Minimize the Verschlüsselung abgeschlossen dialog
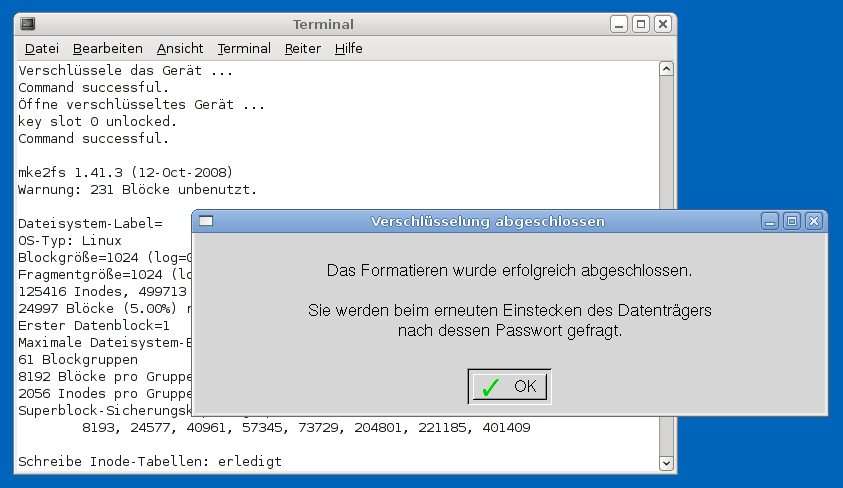843x488 pixels. coord(770,221)
